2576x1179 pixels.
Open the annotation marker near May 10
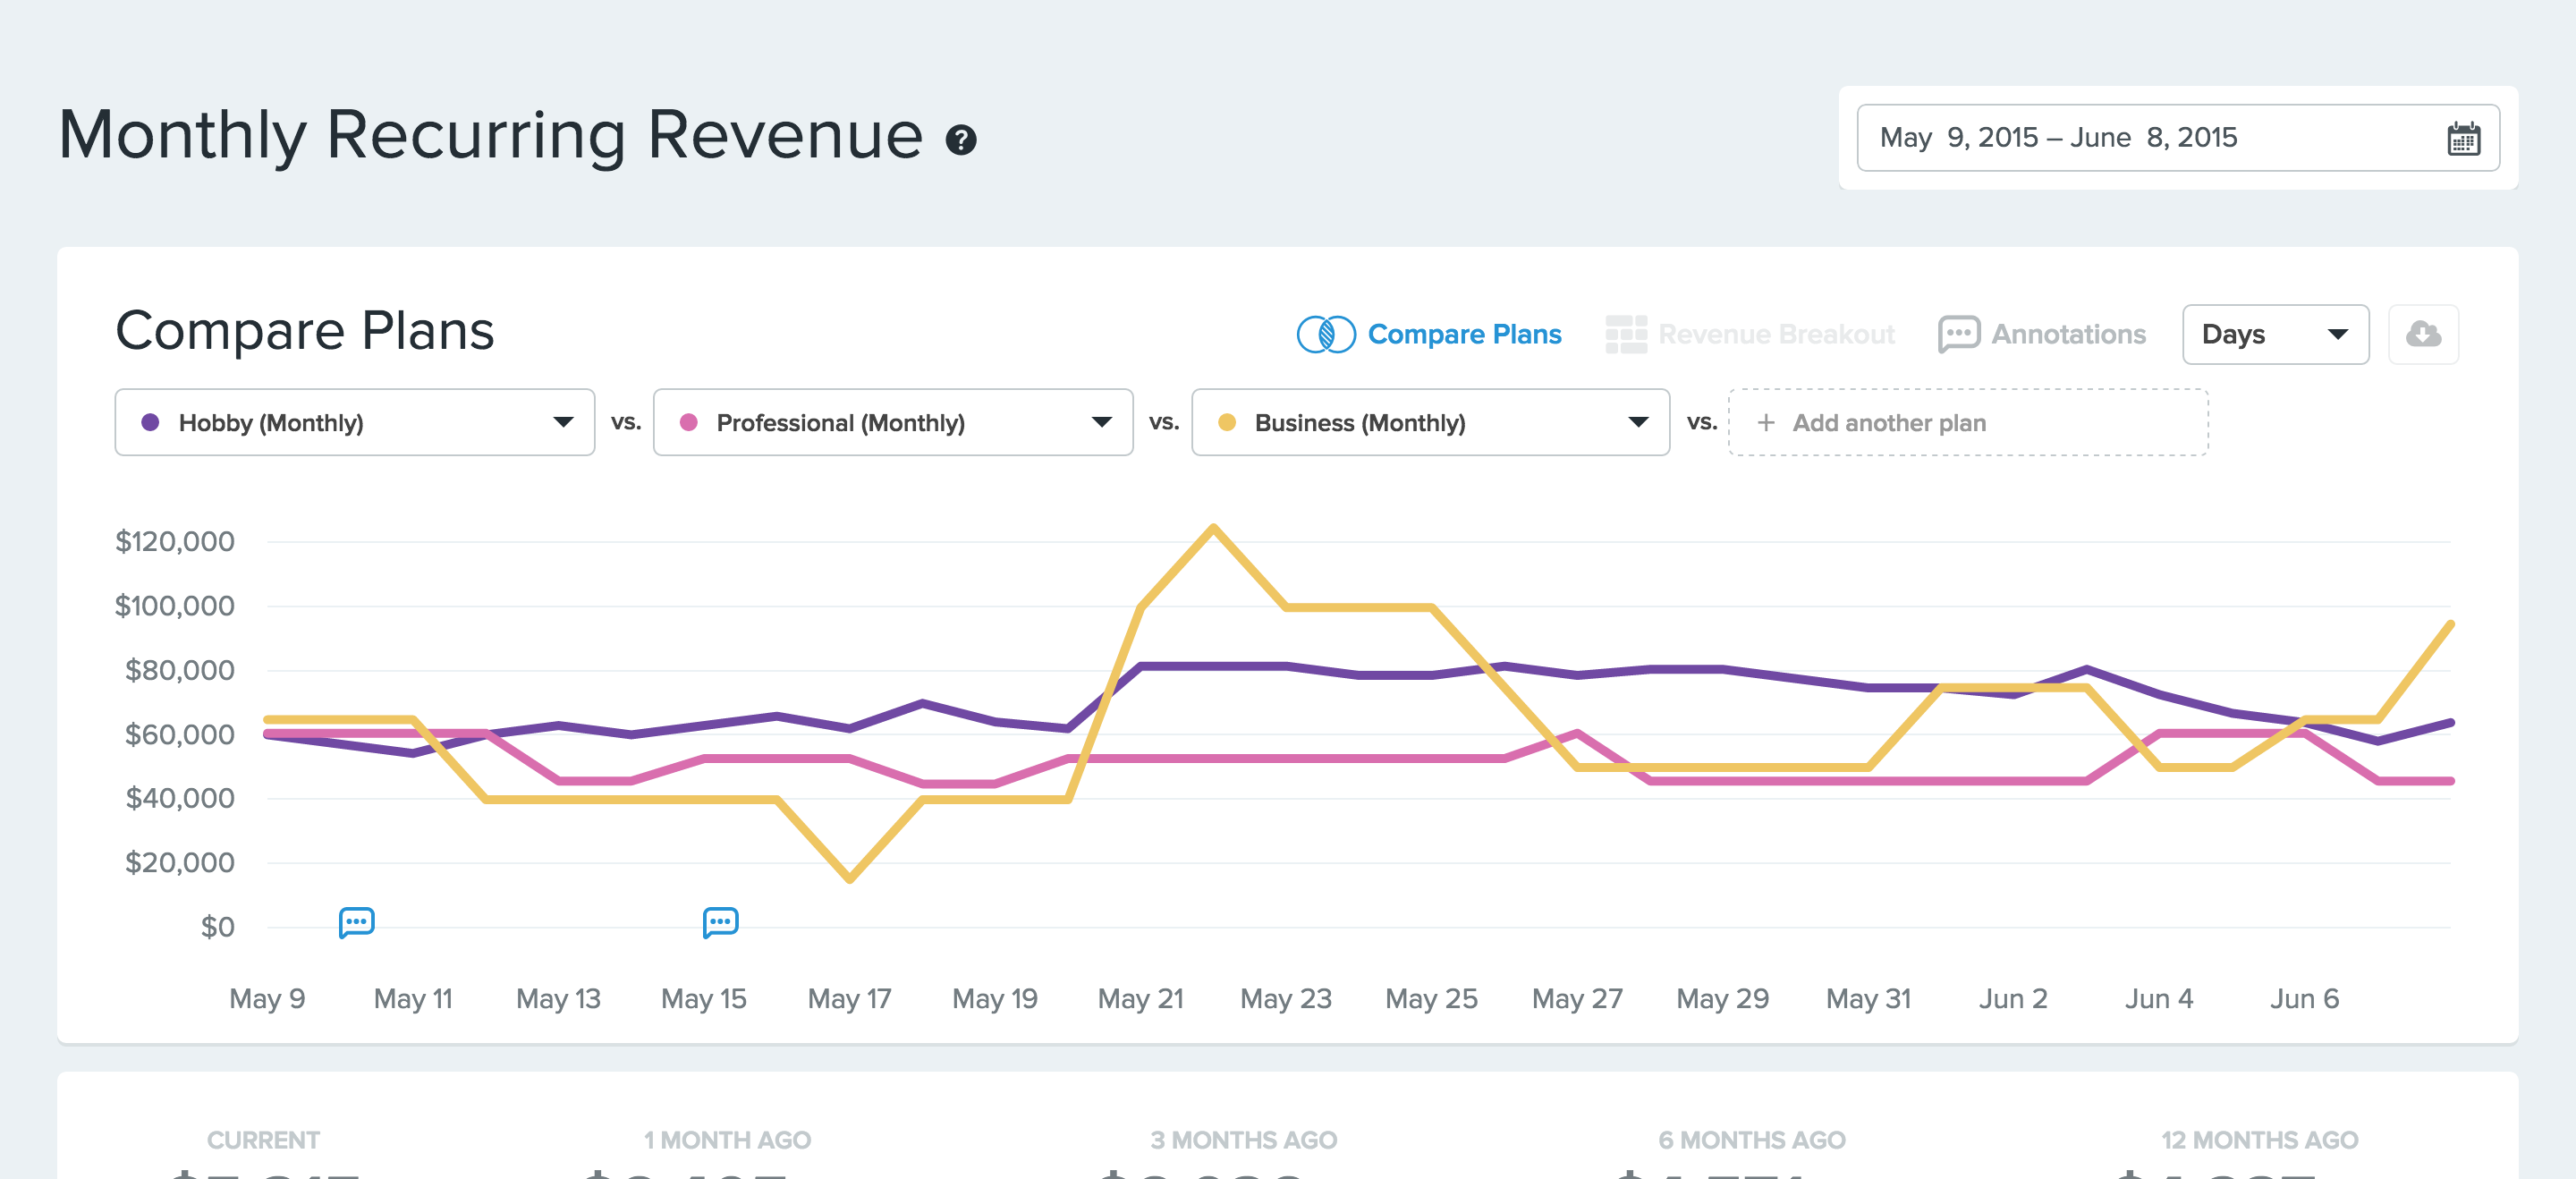356,921
